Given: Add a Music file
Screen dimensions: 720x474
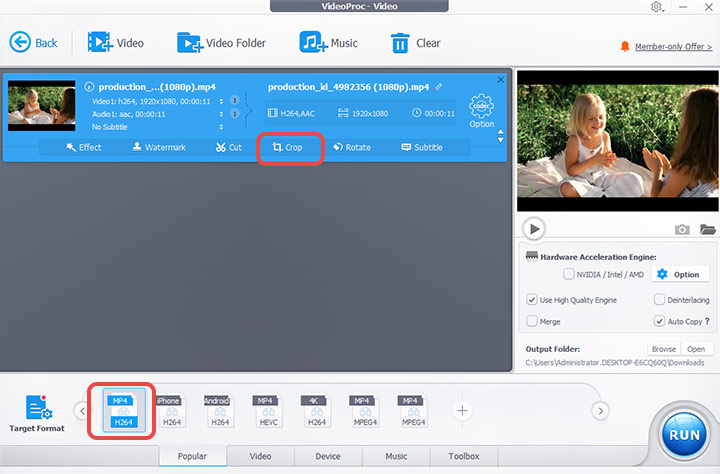Looking at the screenshot, I should click(x=328, y=43).
